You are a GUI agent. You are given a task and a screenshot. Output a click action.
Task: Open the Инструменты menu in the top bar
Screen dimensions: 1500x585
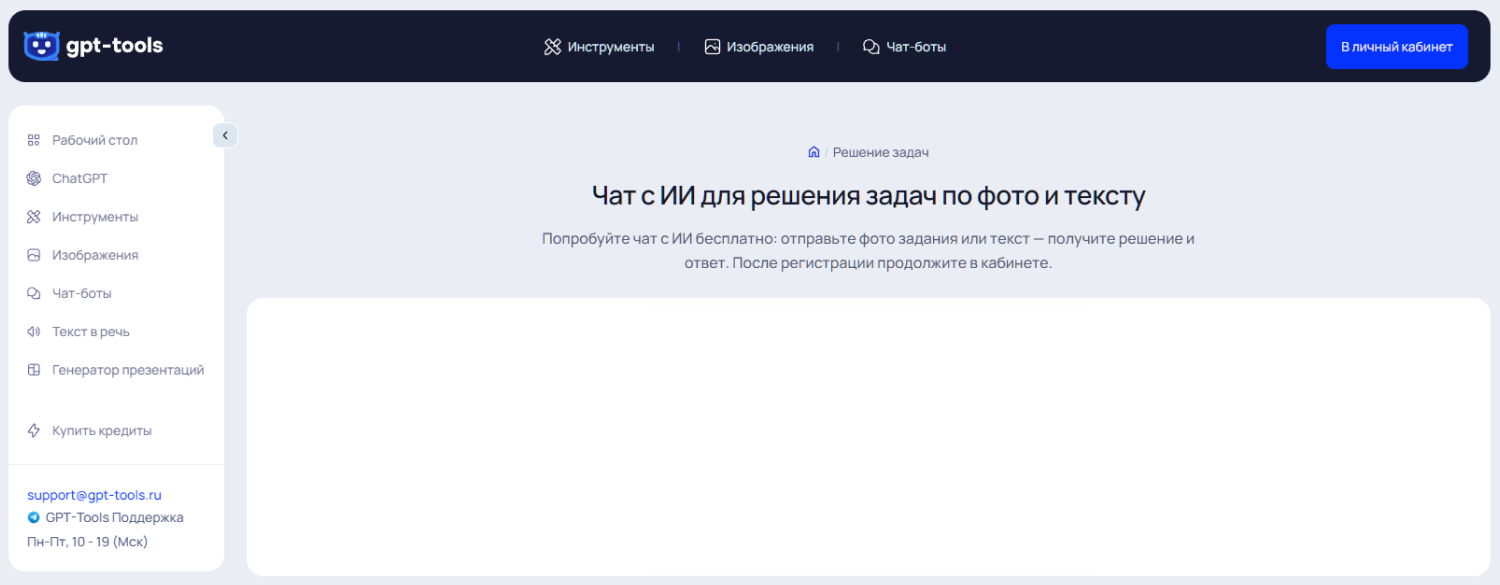click(600, 46)
